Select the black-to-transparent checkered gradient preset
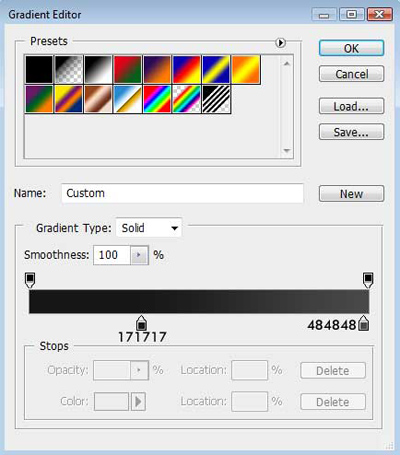The height and width of the screenshot is (455, 400). (68, 69)
